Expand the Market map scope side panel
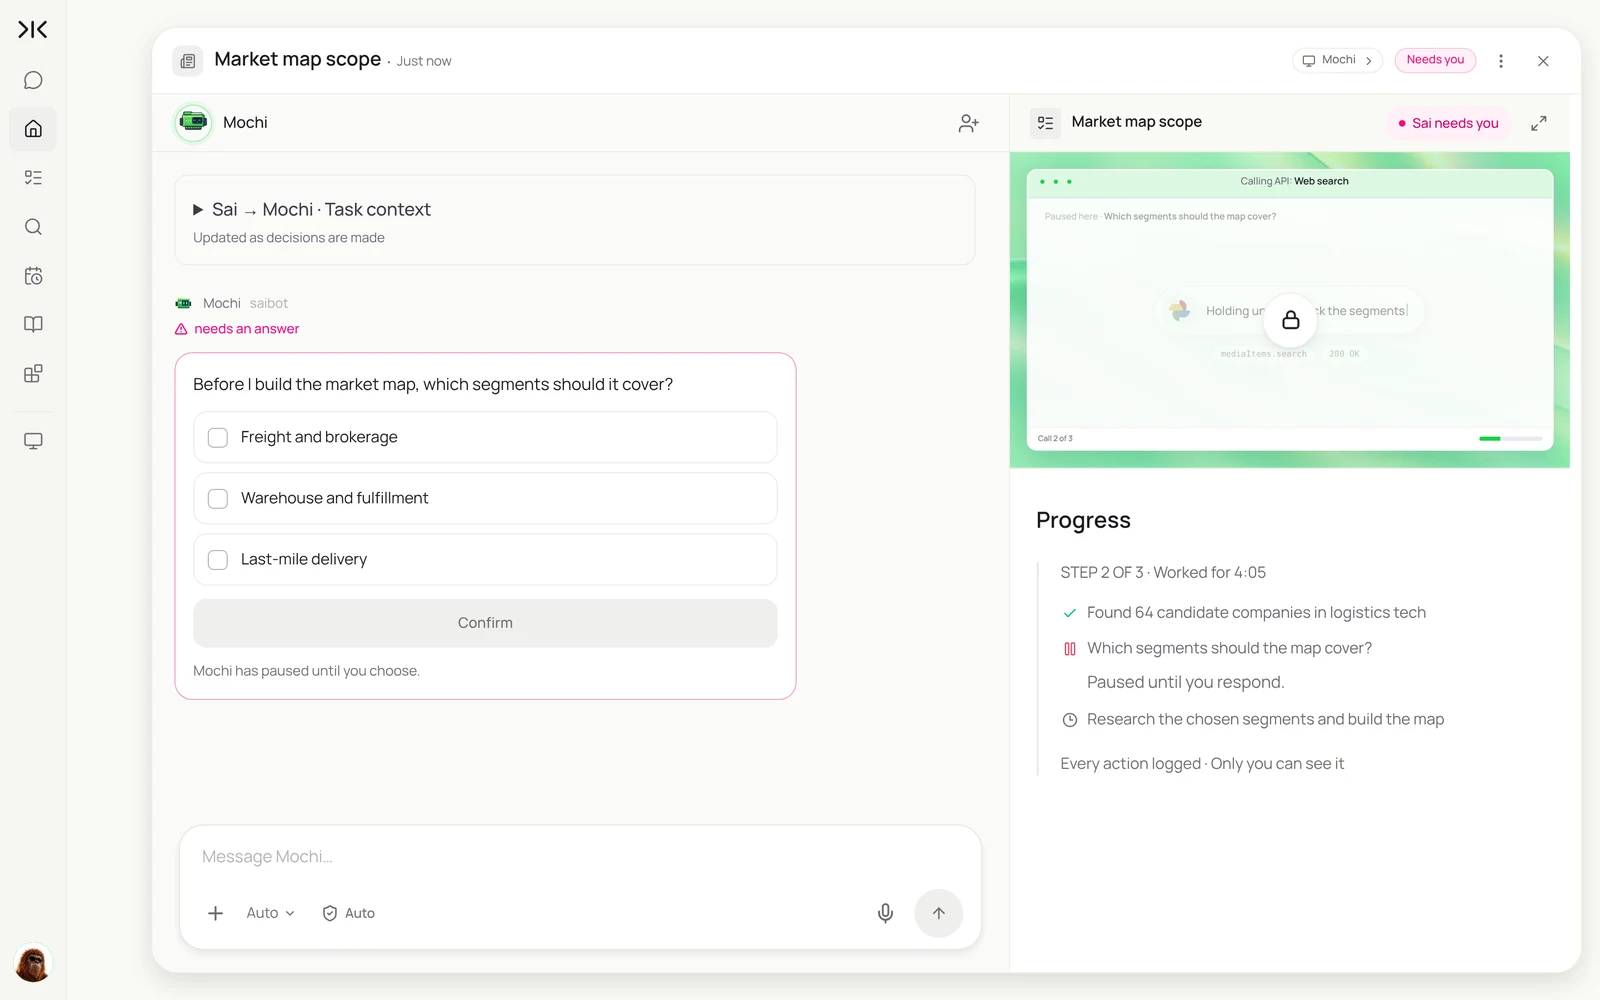The height and width of the screenshot is (1000, 1600). click(1539, 123)
